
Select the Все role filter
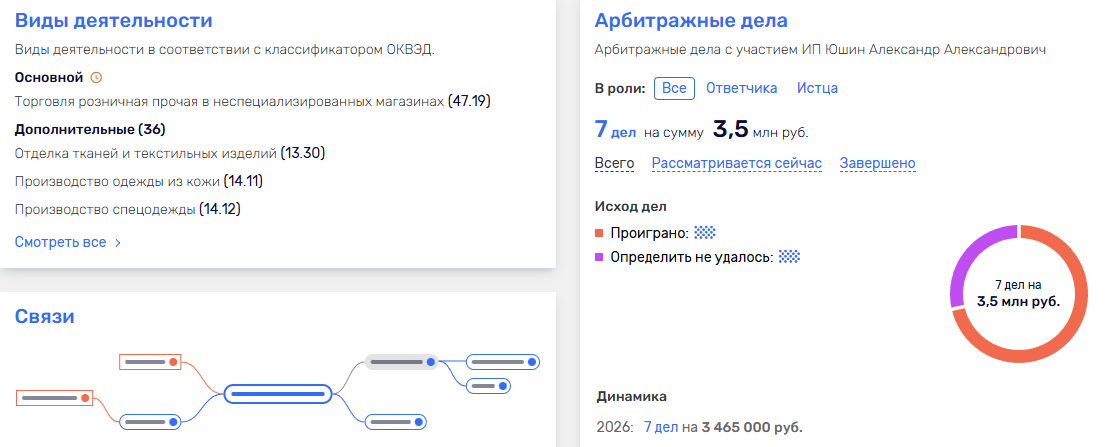674,88
